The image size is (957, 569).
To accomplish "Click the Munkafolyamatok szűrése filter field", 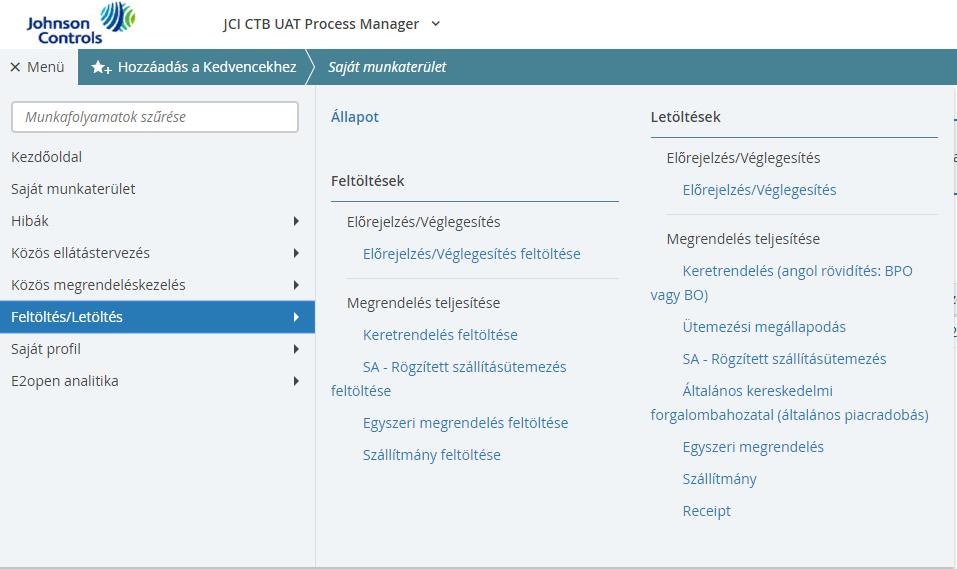I will [155, 117].
